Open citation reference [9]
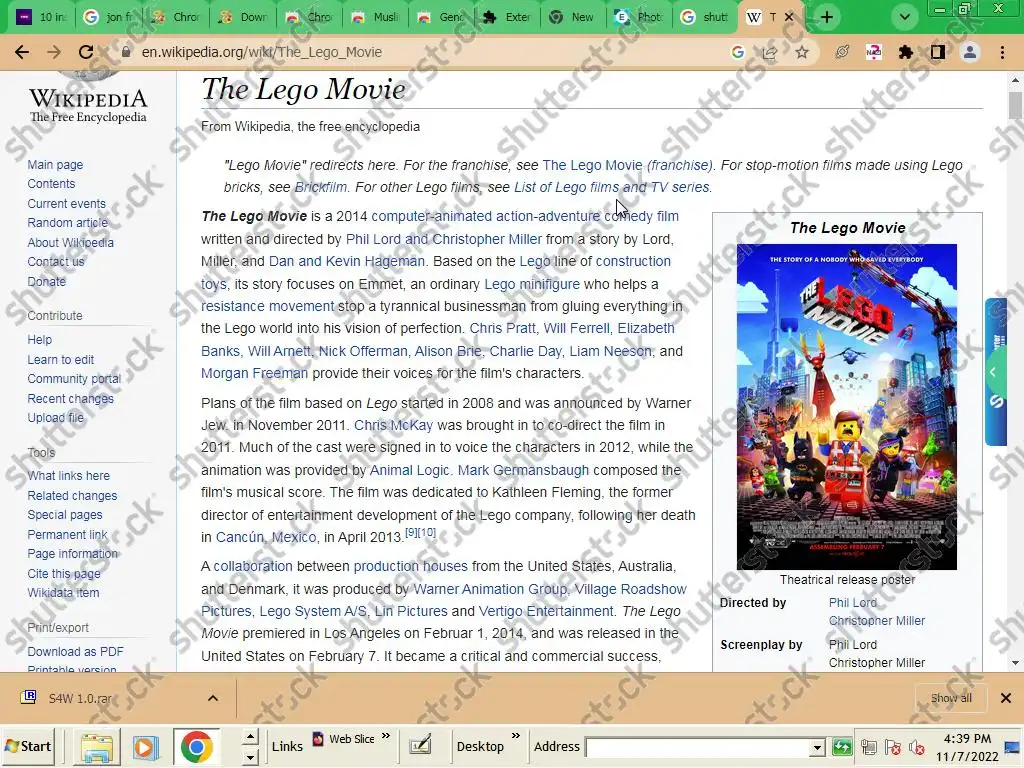This screenshot has height=768, width=1024. tap(411, 532)
